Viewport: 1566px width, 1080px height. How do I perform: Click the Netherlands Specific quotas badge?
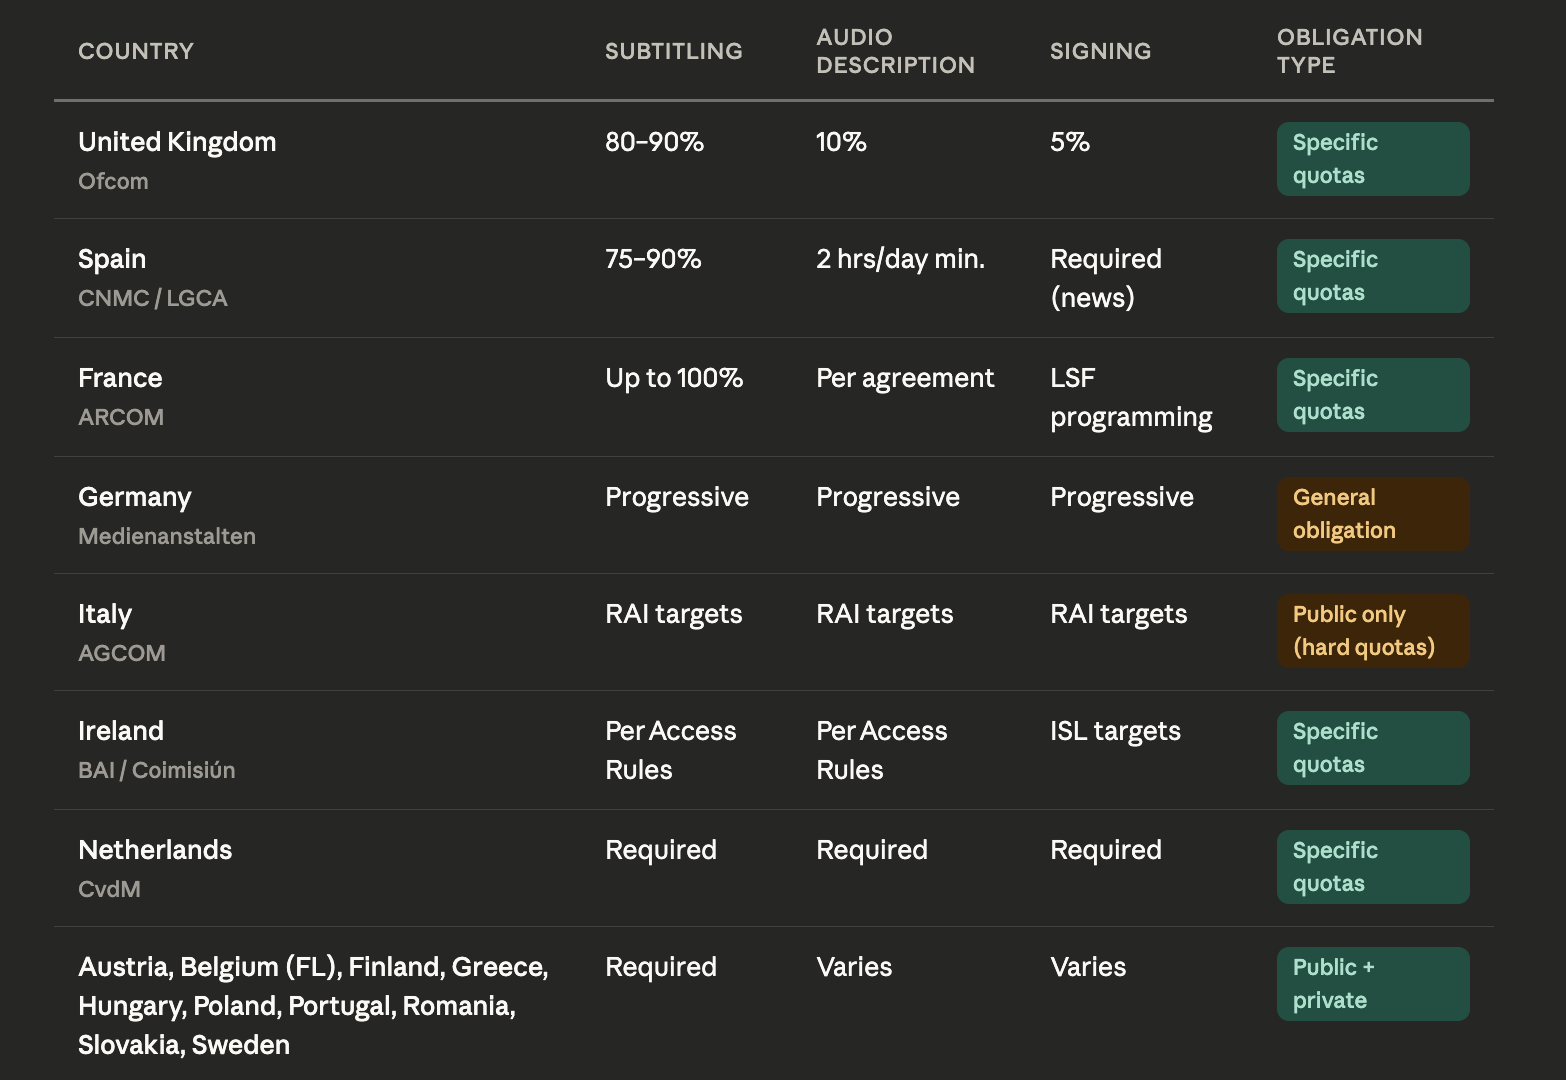coord(1372,867)
